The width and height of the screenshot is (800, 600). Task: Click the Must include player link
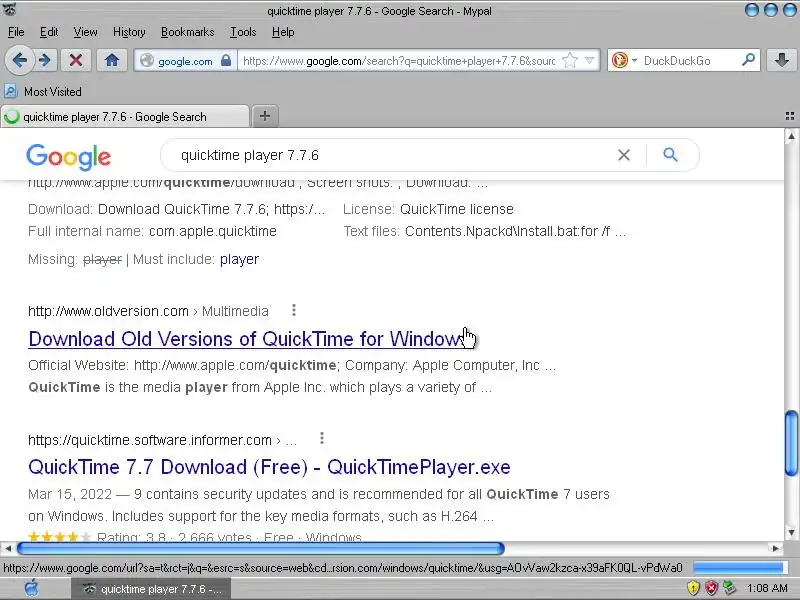pyautogui.click(x=239, y=259)
